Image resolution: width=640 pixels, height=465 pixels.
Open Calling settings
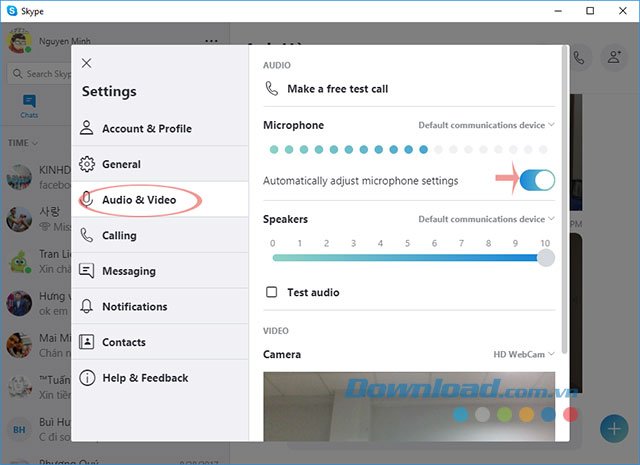pos(160,235)
